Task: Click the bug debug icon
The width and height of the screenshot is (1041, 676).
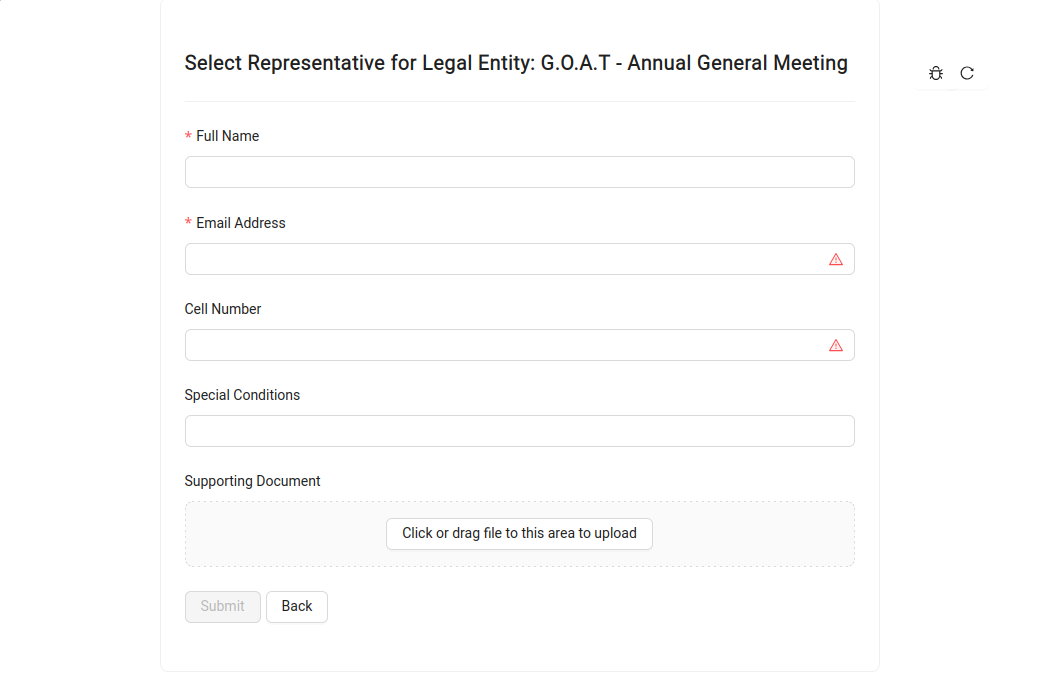Action: tap(935, 73)
